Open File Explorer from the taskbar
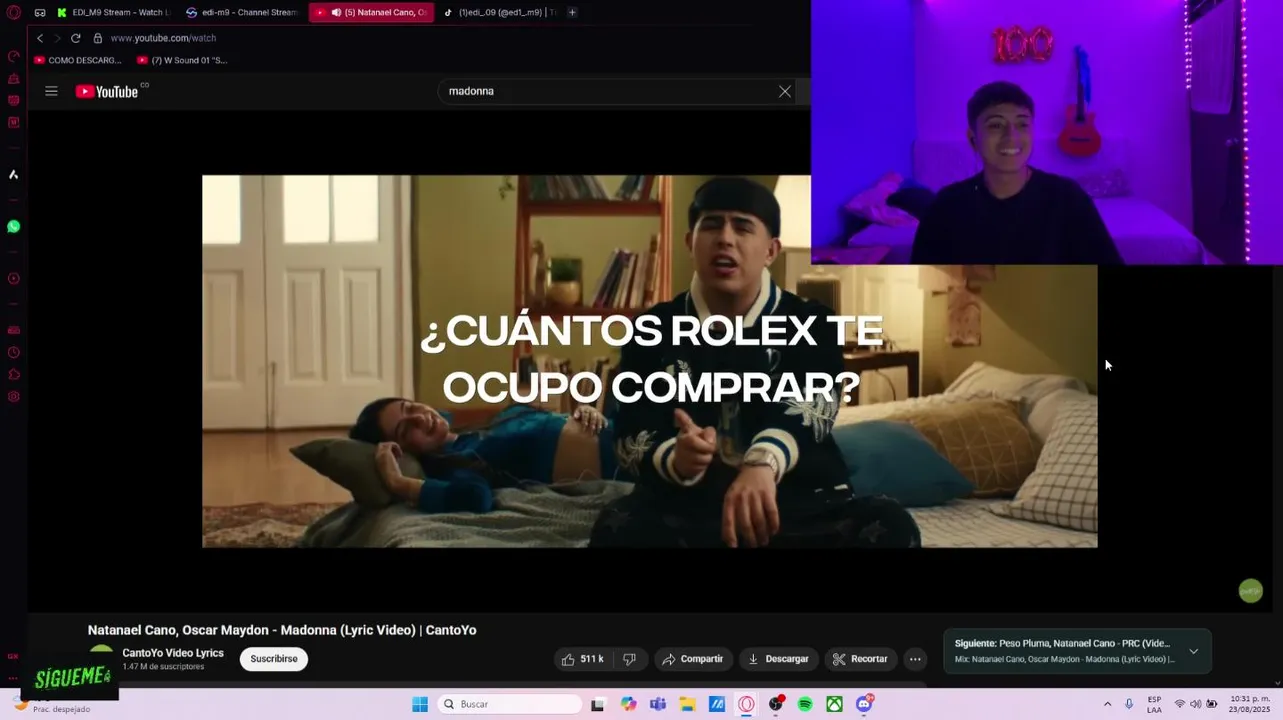 tap(687, 704)
